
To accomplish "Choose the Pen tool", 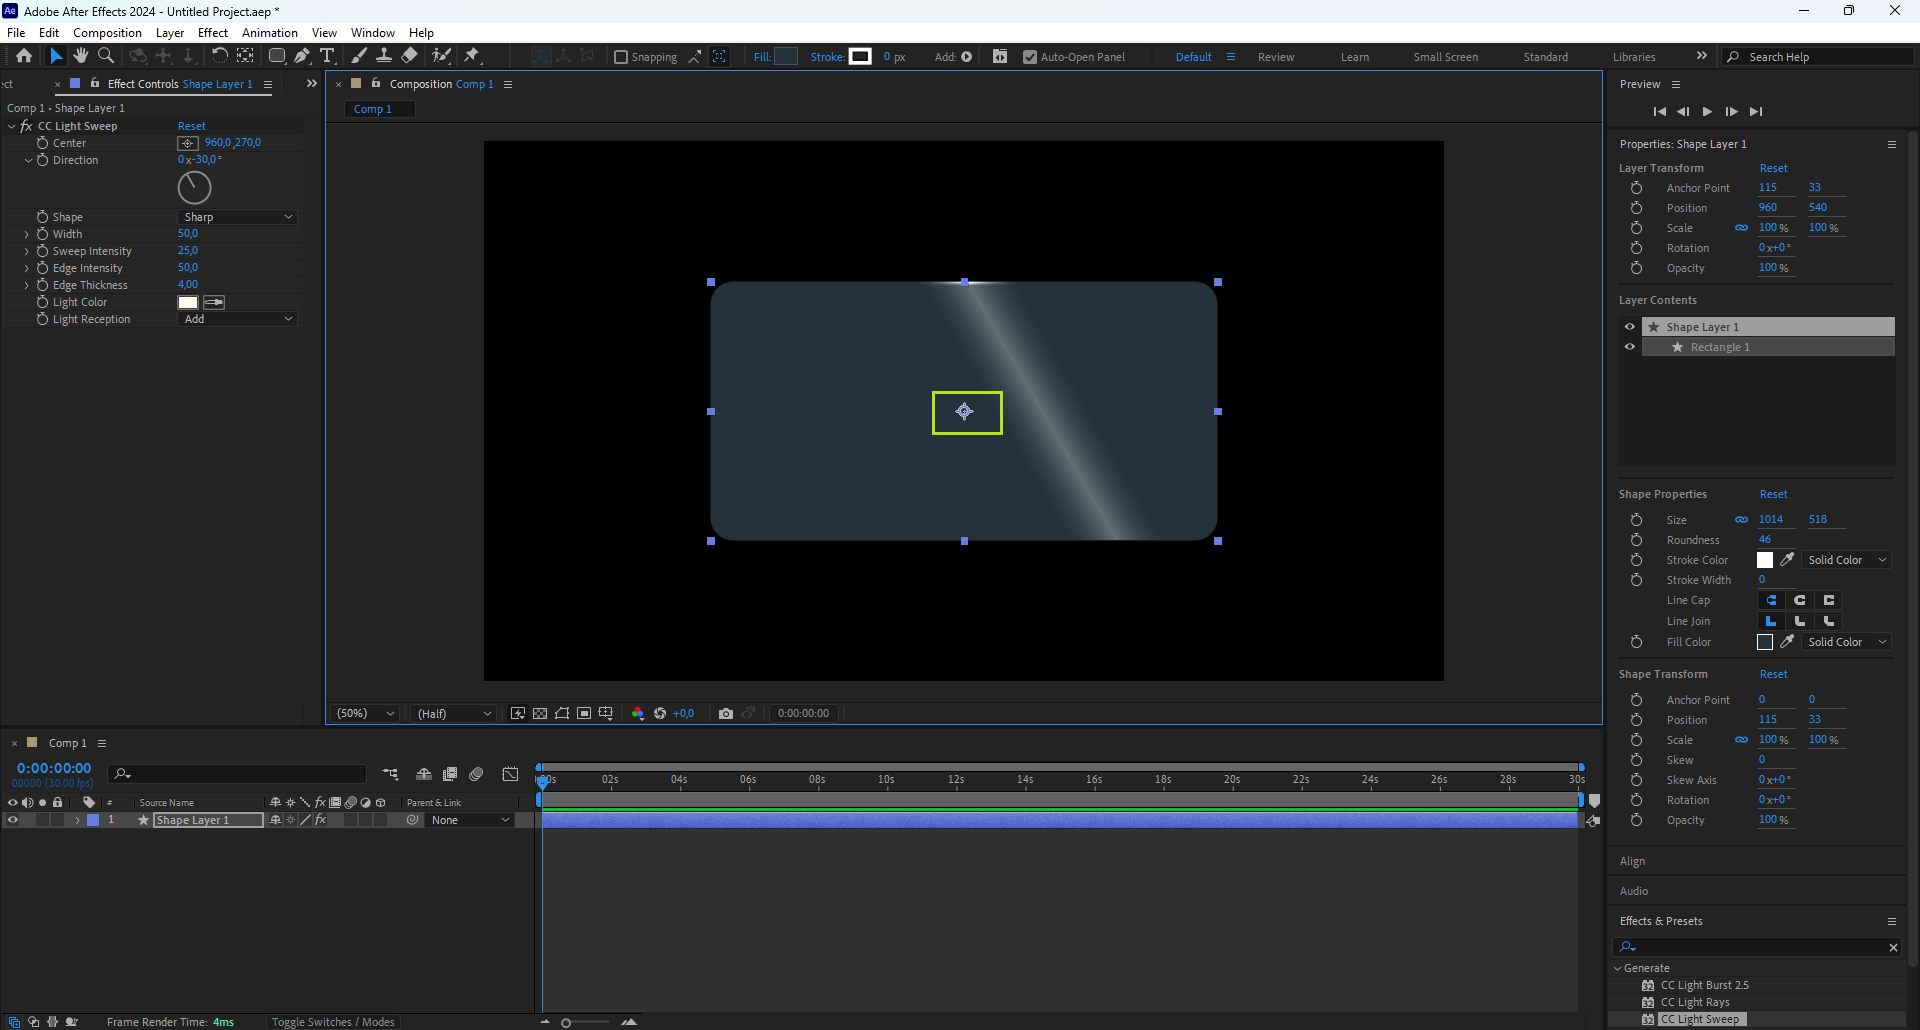I will [301, 56].
